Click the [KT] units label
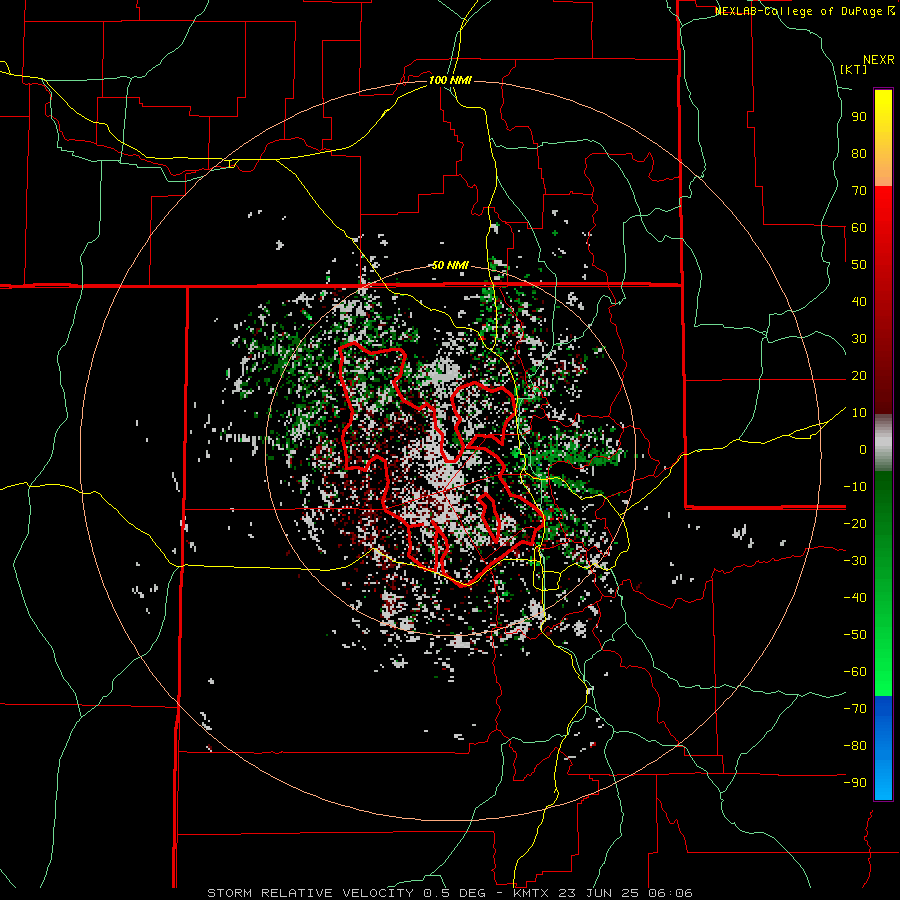Image resolution: width=900 pixels, height=900 pixels. pos(854,69)
